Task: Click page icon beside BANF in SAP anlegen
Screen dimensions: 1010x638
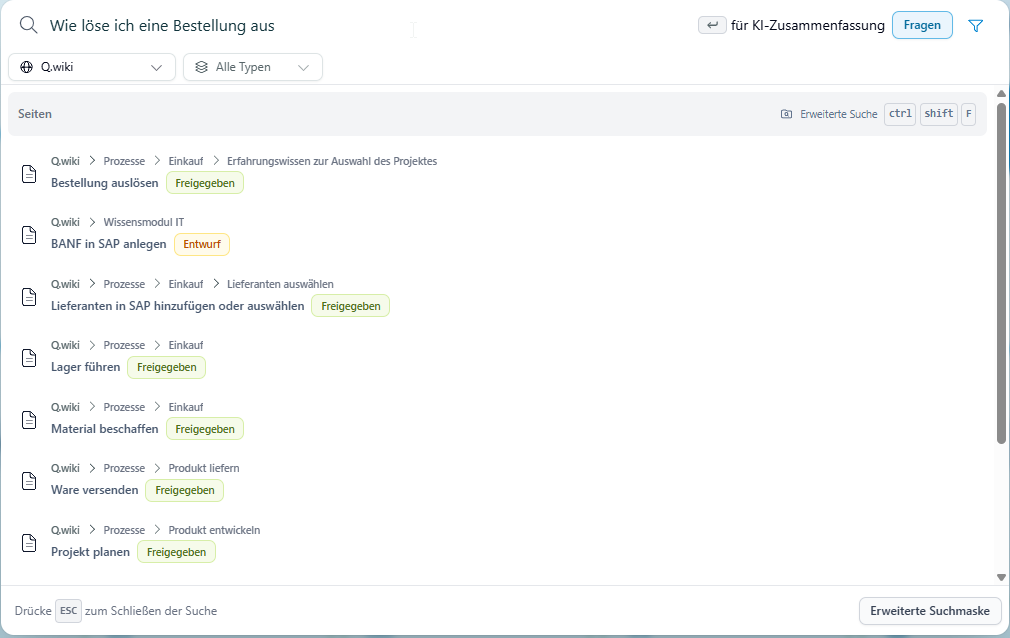Action: coord(29,235)
